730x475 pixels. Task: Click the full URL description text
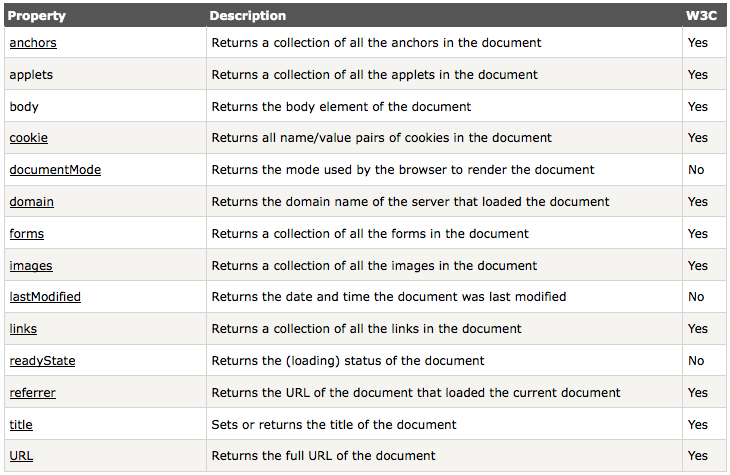click(323, 456)
